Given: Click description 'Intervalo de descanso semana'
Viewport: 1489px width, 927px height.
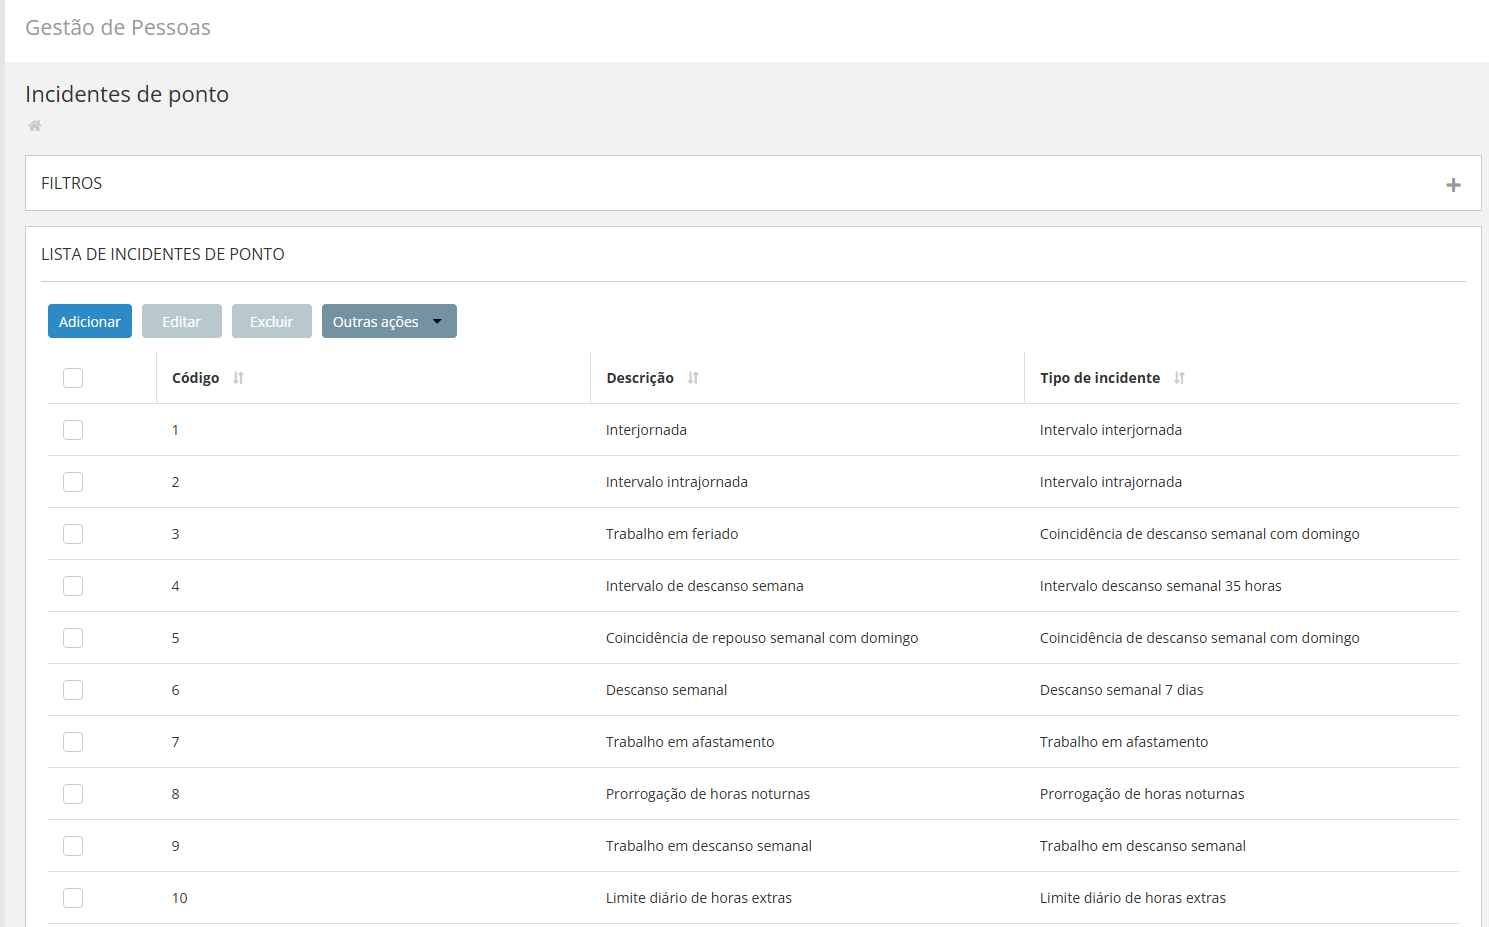Looking at the screenshot, I should (705, 586).
